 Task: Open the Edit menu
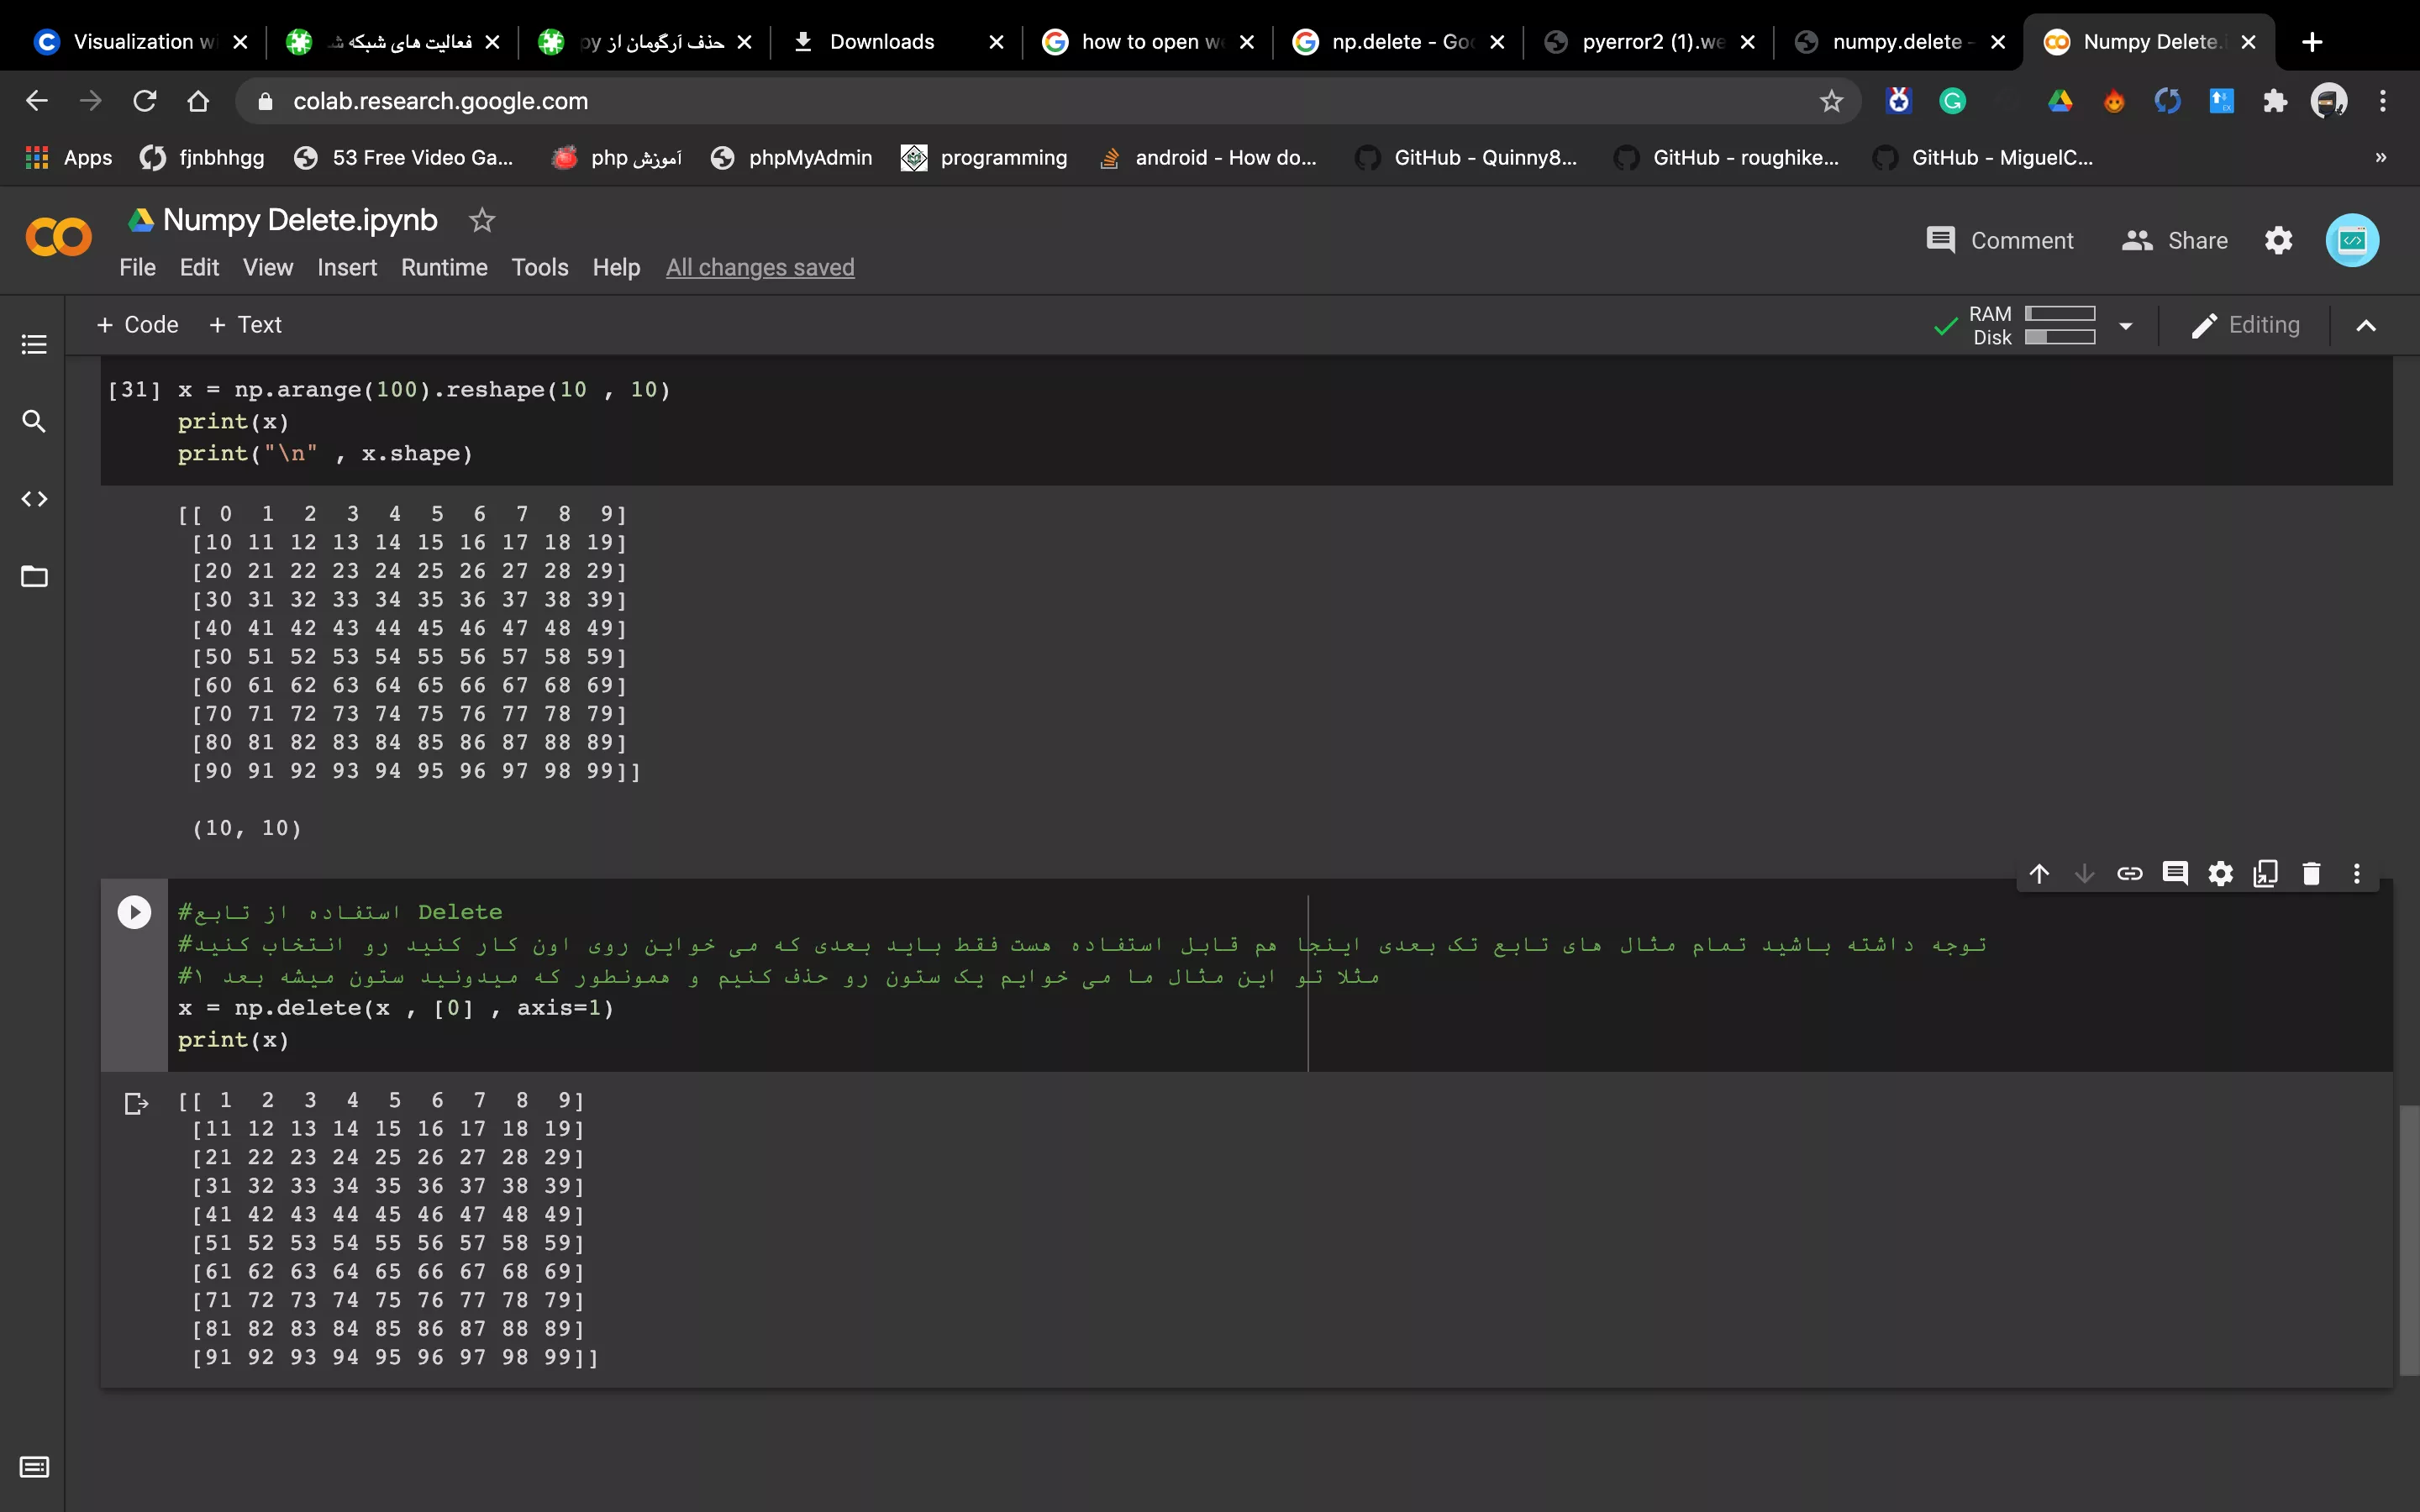(x=199, y=268)
